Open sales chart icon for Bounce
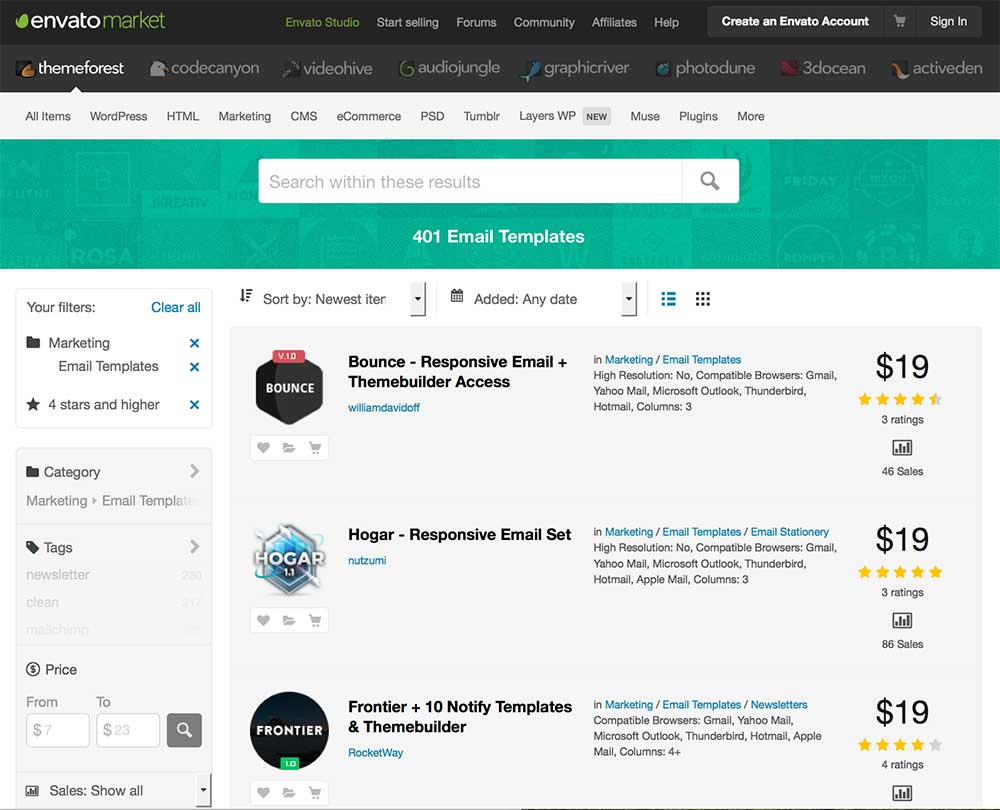Viewport: 1000px width, 810px height. 902,448
